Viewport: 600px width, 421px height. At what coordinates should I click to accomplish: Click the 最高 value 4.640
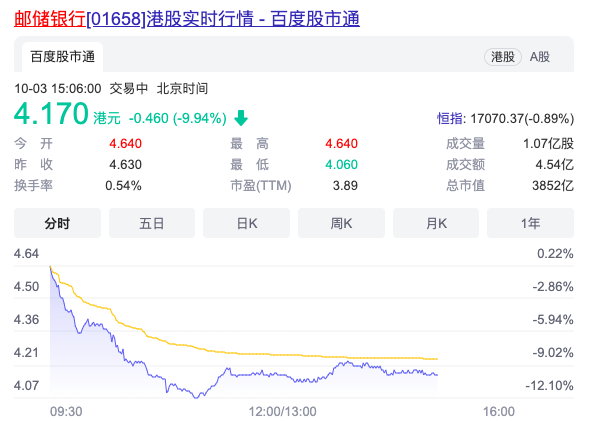341,144
